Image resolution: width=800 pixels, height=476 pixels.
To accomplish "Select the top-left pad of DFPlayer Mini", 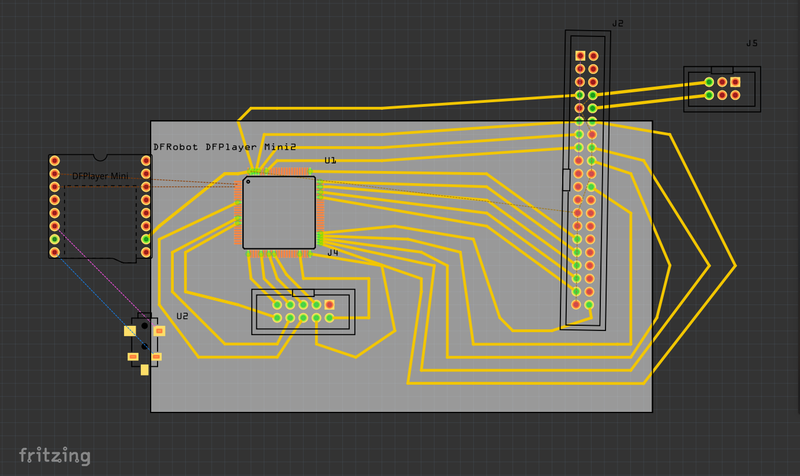I will tap(55, 160).
